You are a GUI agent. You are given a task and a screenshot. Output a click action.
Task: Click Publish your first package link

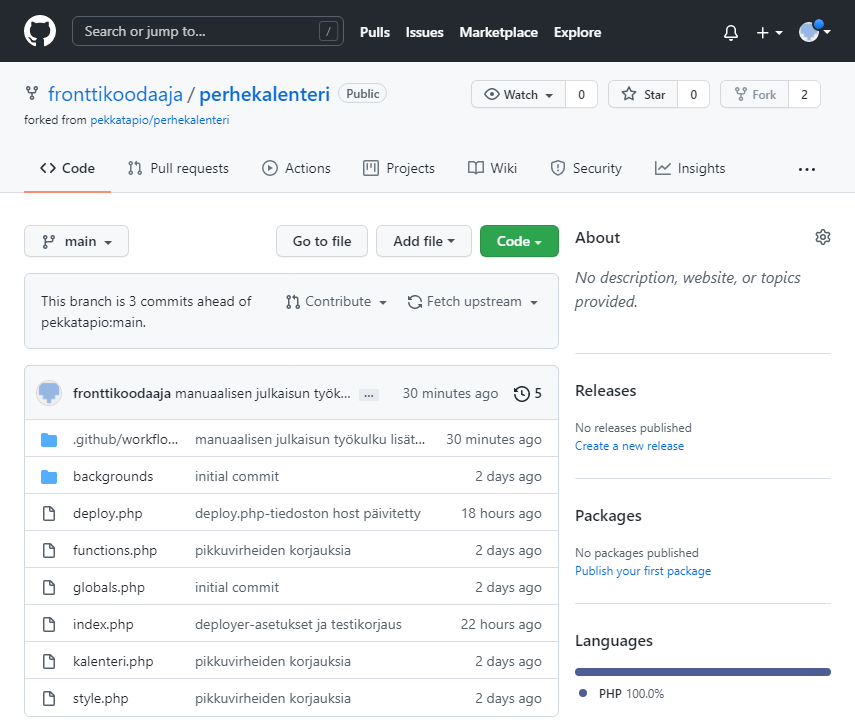(x=643, y=570)
